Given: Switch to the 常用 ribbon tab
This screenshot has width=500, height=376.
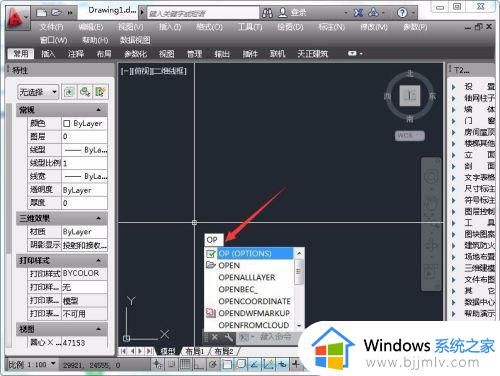Looking at the screenshot, I should (21, 54).
